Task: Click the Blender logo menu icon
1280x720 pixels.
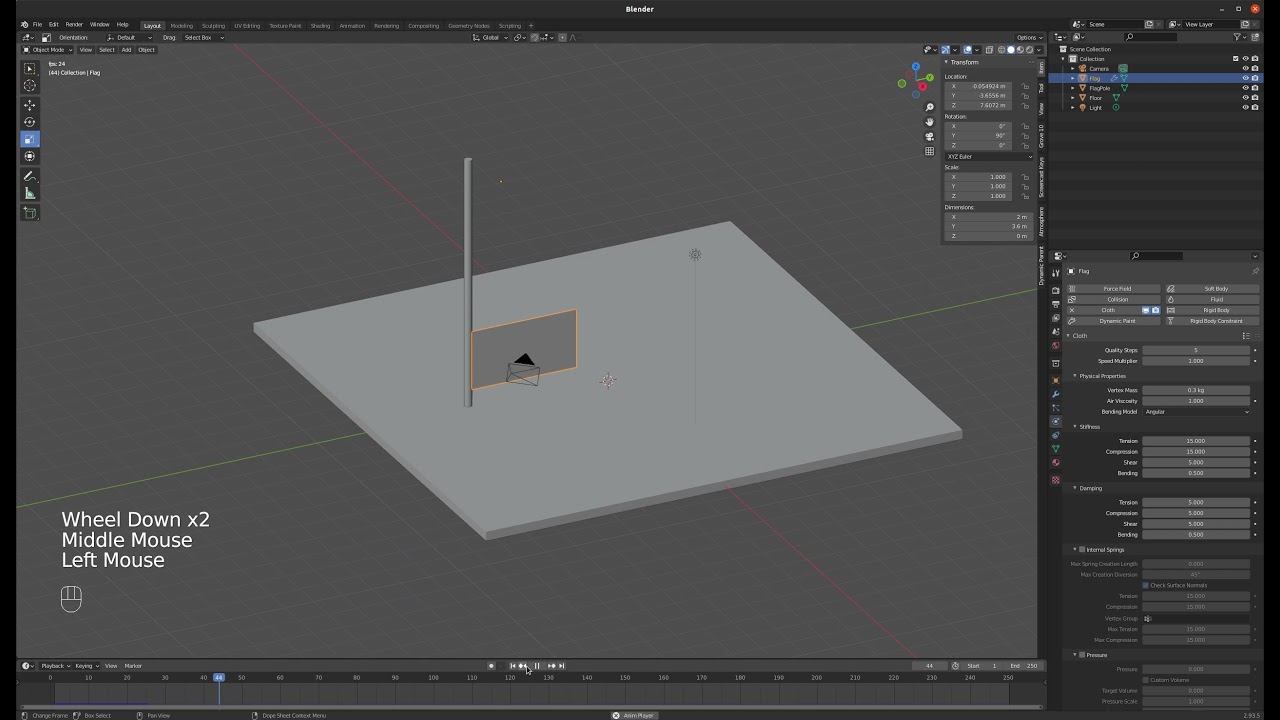Action: click(24, 24)
